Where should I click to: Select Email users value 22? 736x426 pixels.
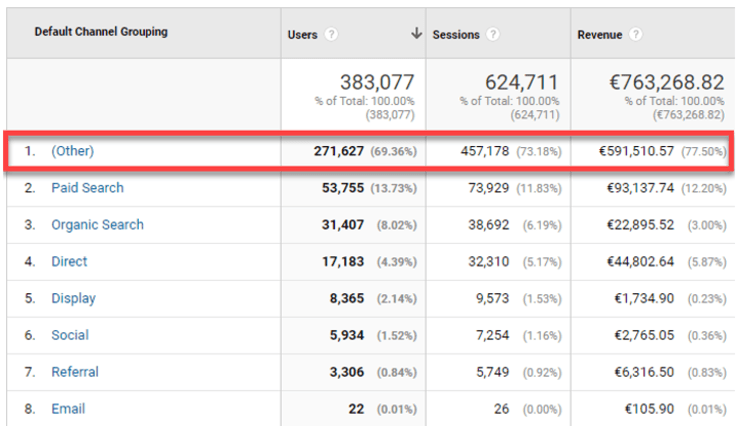click(356, 409)
